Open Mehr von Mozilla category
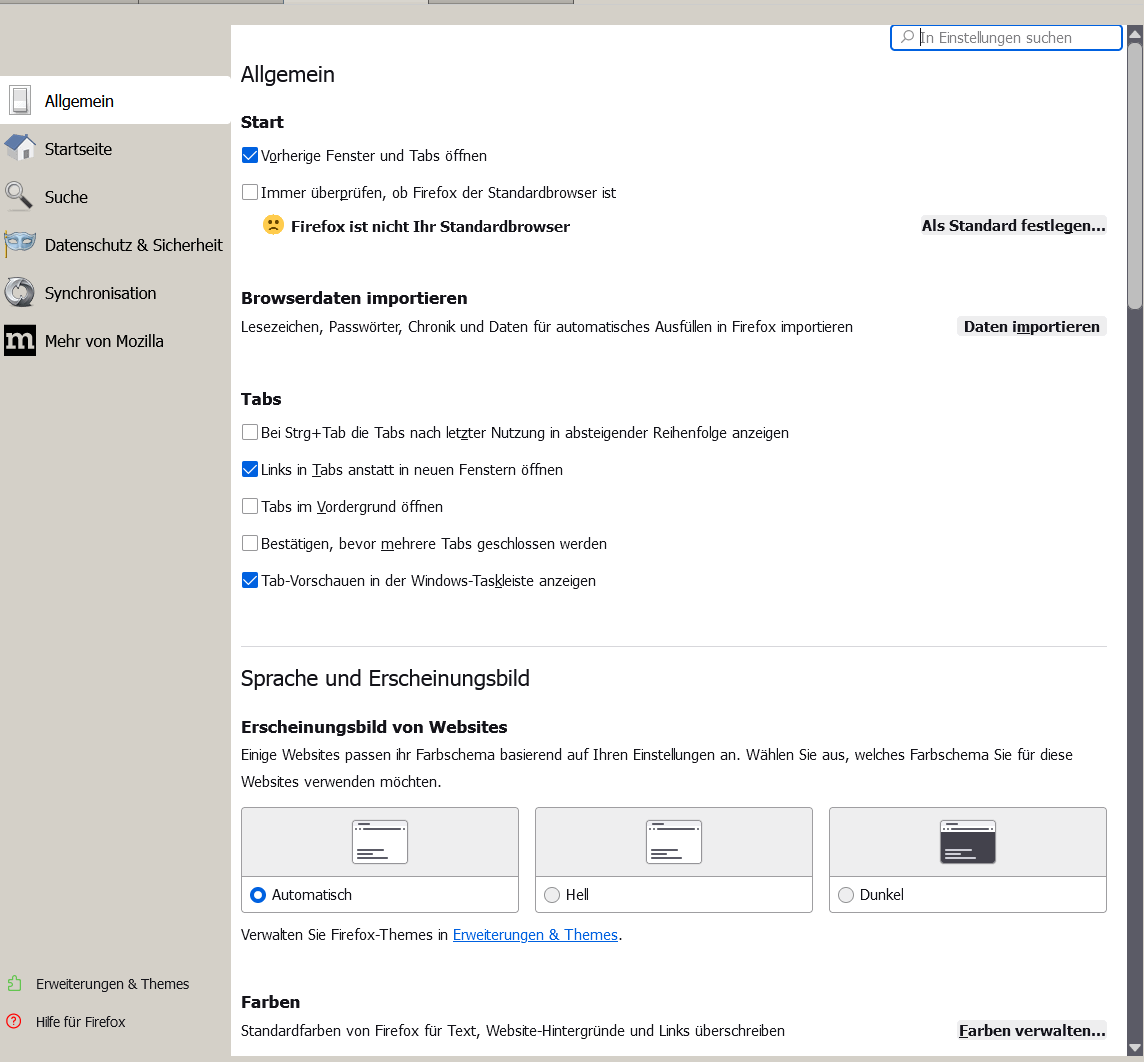The image size is (1144, 1062). [115, 341]
